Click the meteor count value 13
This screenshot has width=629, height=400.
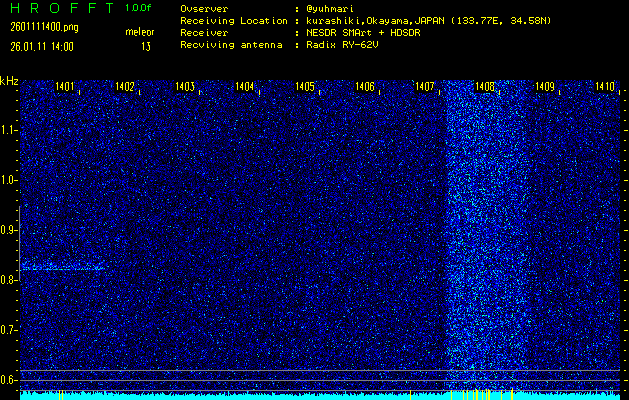(x=146, y=47)
